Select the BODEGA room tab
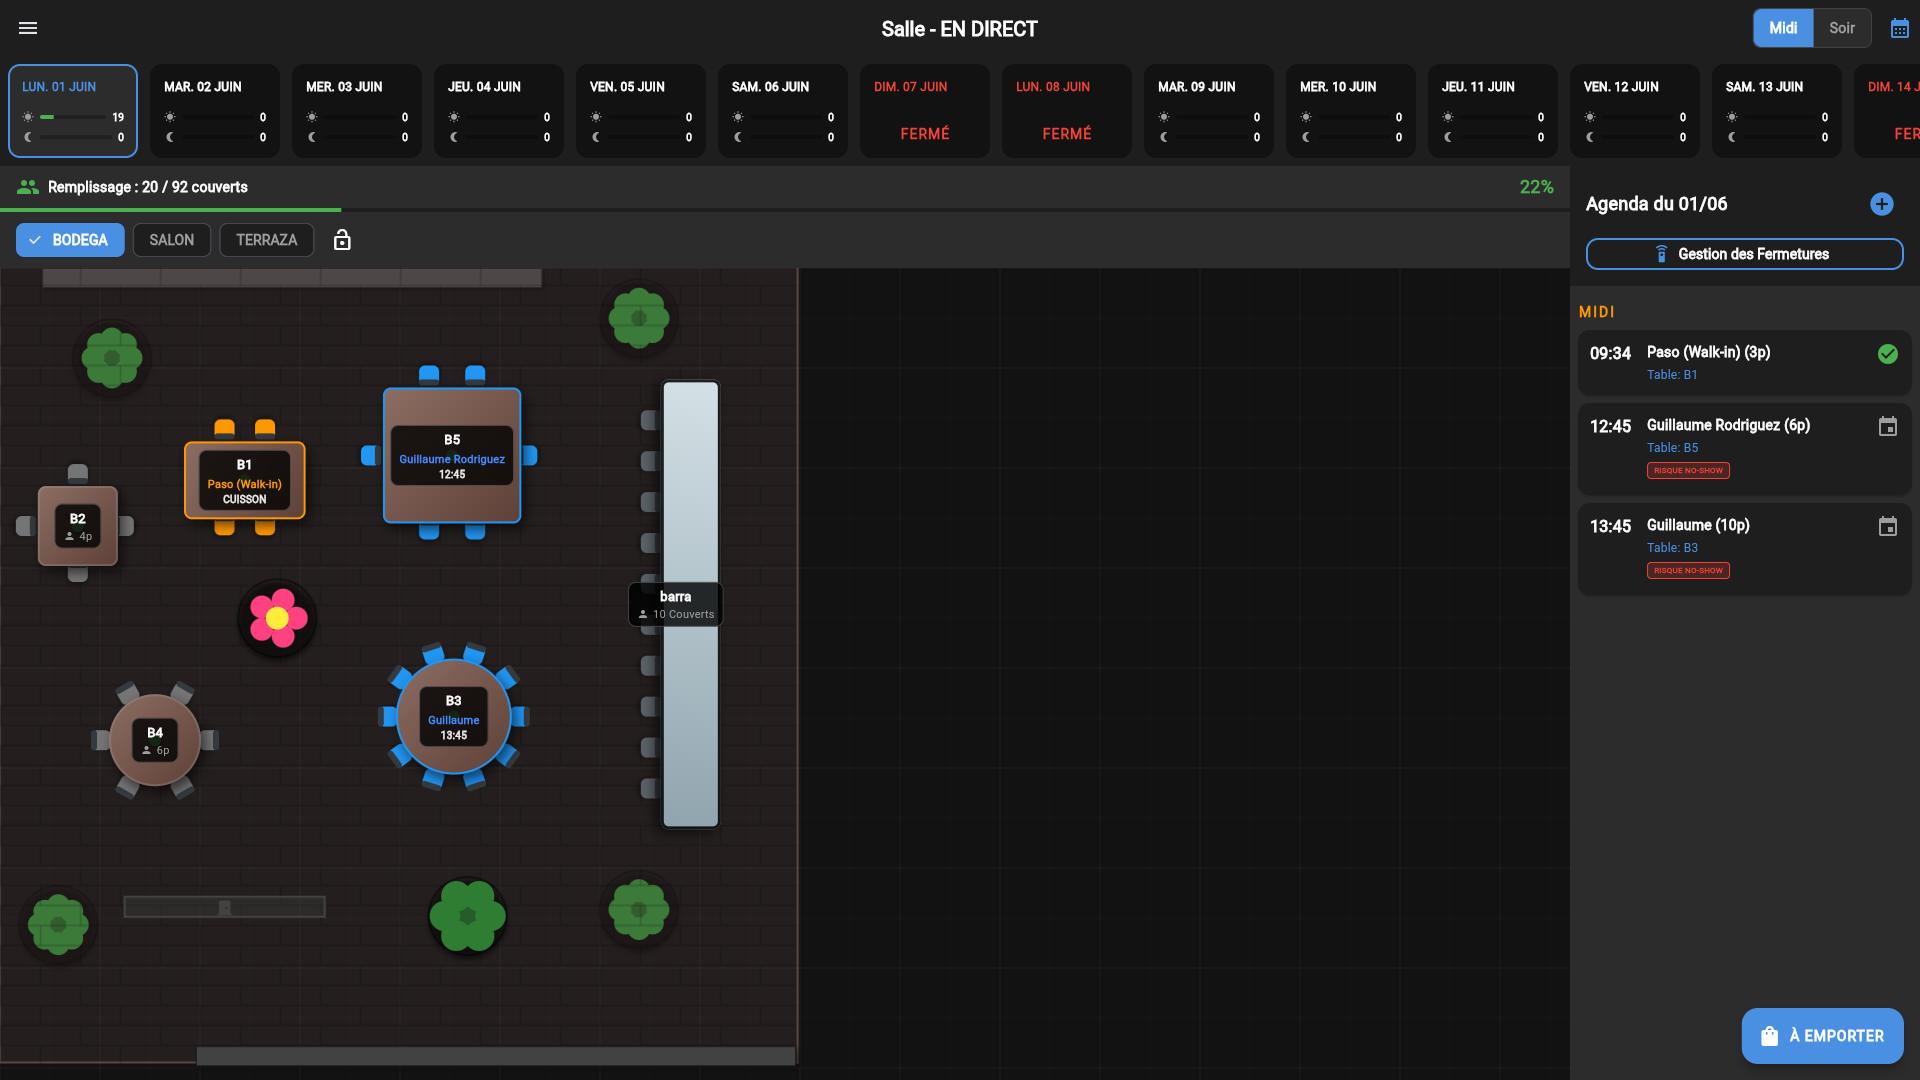The height and width of the screenshot is (1080, 1920). pyautogui.click(x=70, y=240)
